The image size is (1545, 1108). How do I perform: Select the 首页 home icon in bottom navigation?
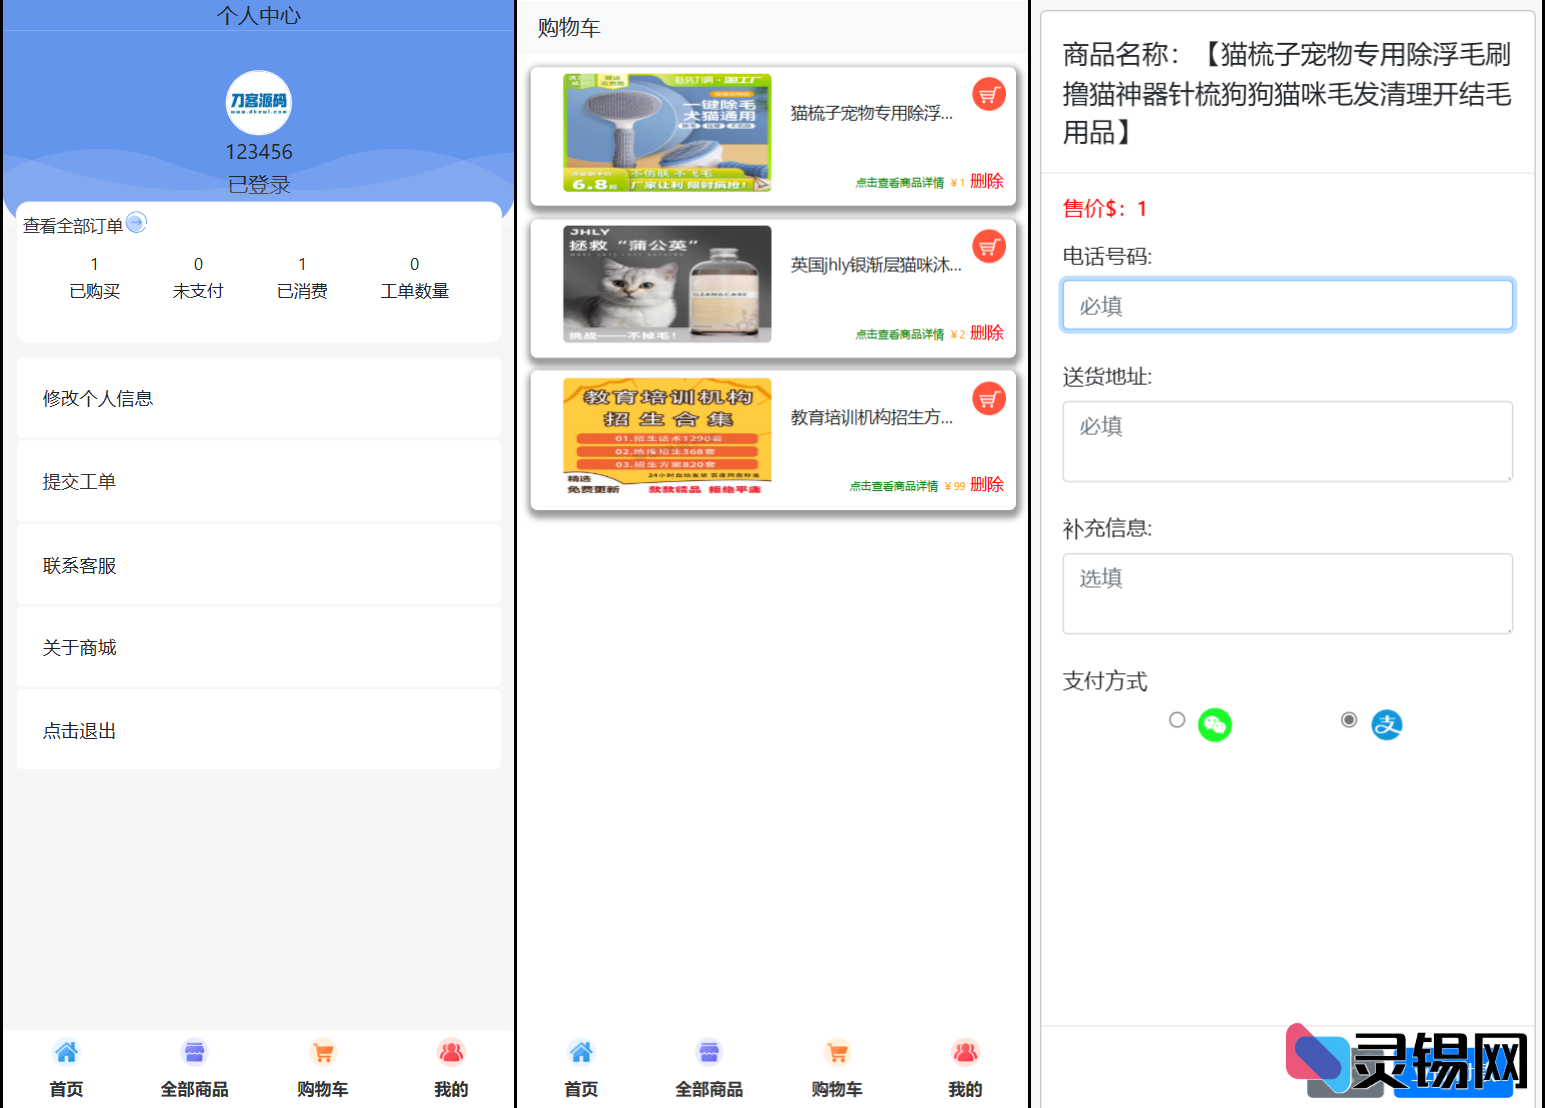pyautogui.click(x=66, y=1052)
